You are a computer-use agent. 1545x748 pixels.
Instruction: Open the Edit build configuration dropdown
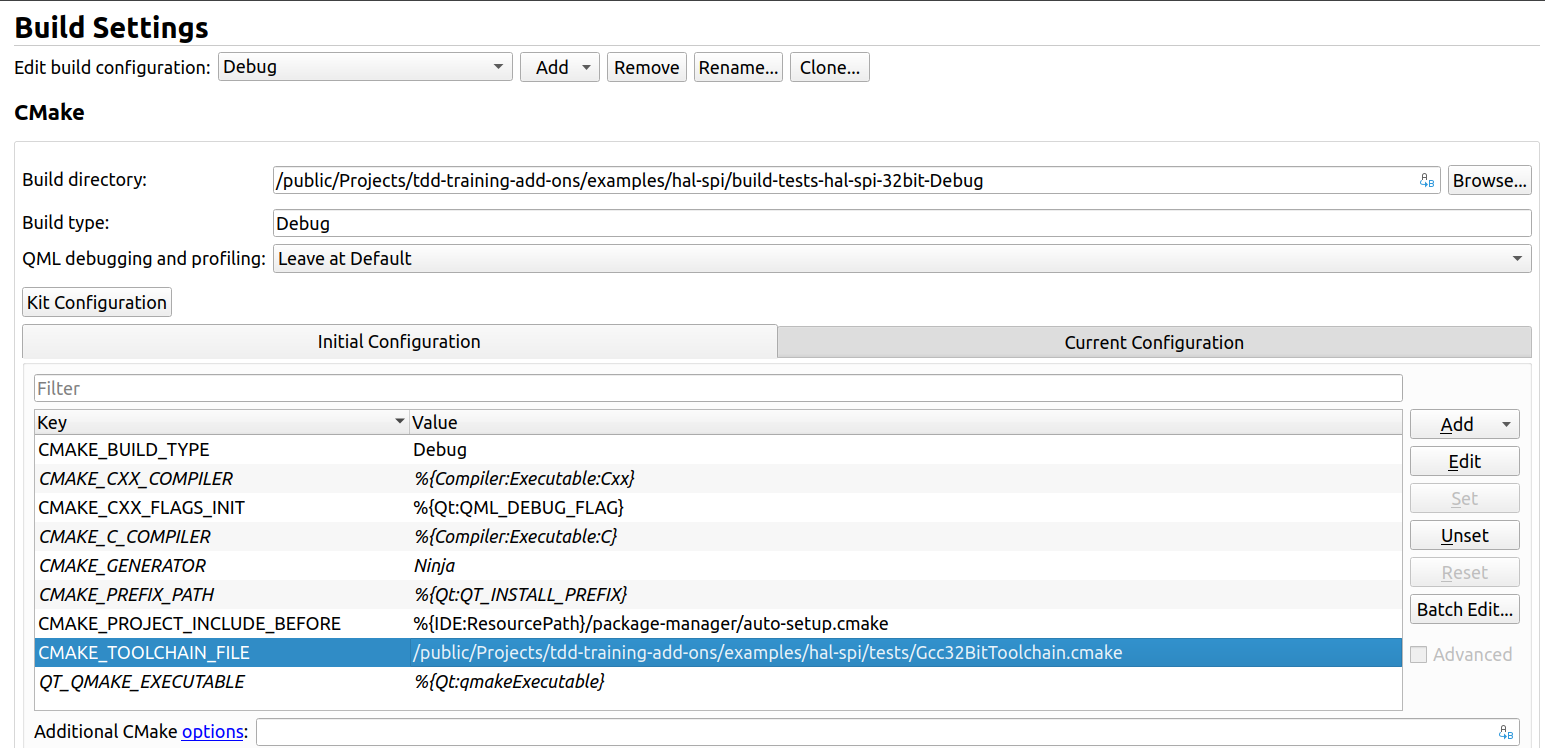pos(365,67)
